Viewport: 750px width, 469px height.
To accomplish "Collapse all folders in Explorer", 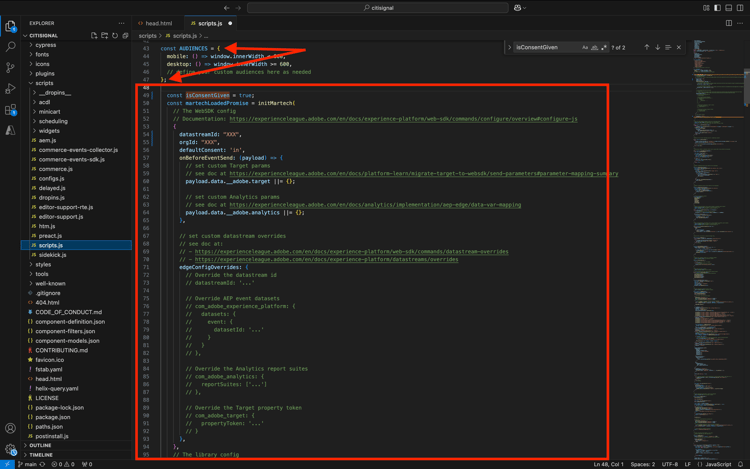I will (124, 35).
